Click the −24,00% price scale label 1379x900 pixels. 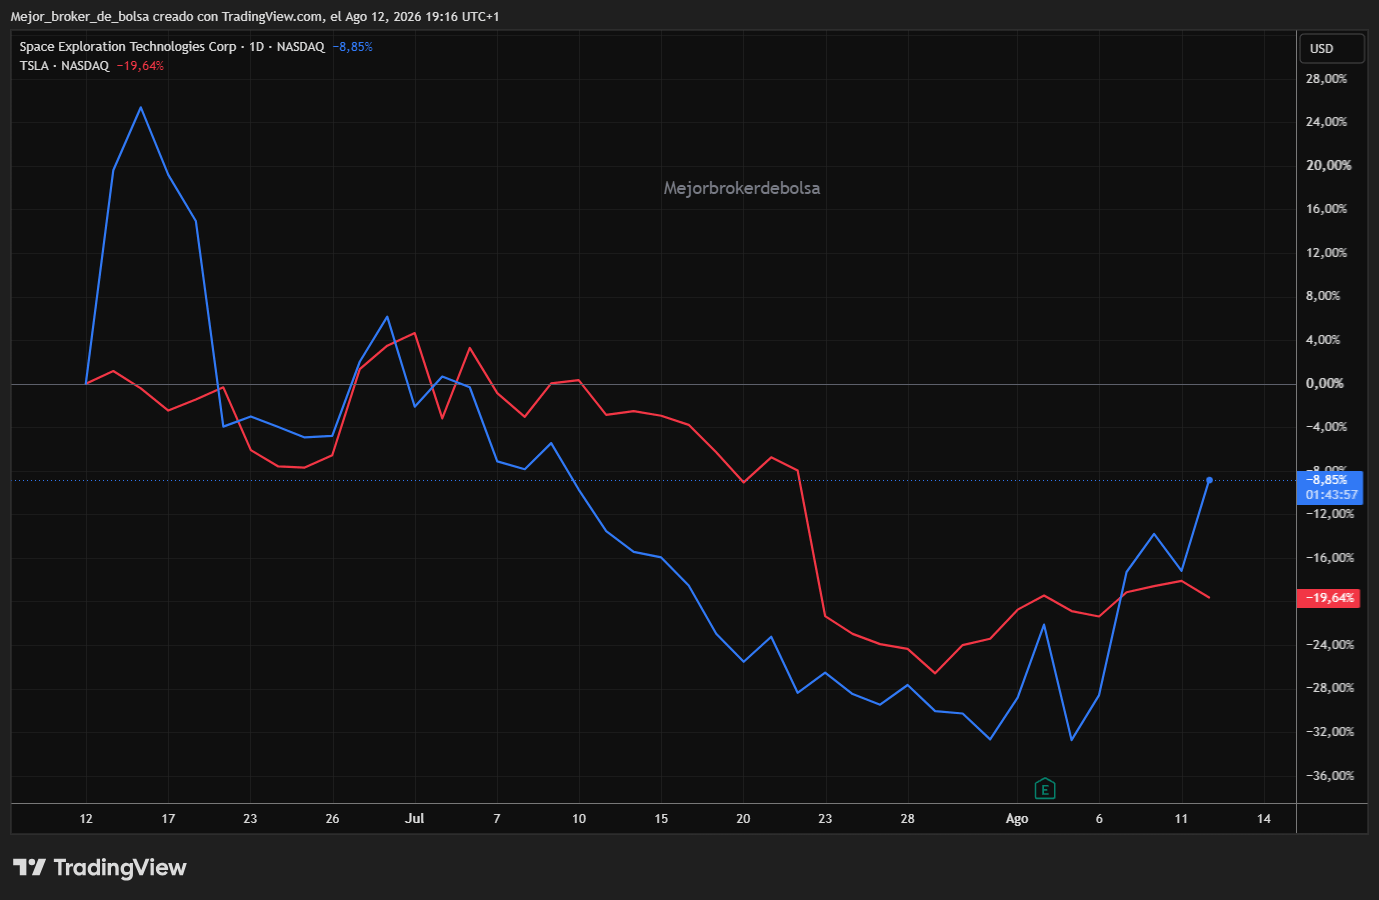click(x=1330, y=645)
